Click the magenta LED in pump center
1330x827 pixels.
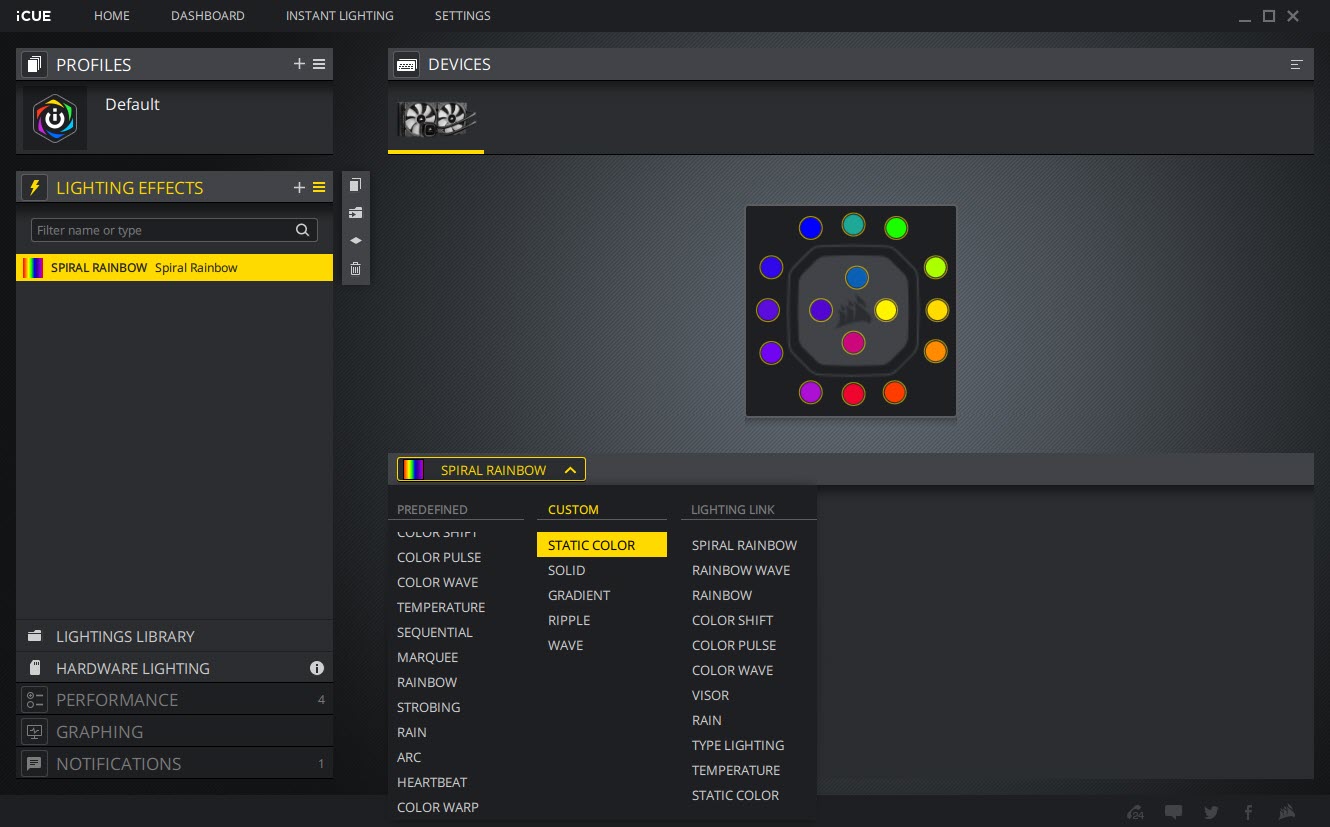(x=853, y=343)
